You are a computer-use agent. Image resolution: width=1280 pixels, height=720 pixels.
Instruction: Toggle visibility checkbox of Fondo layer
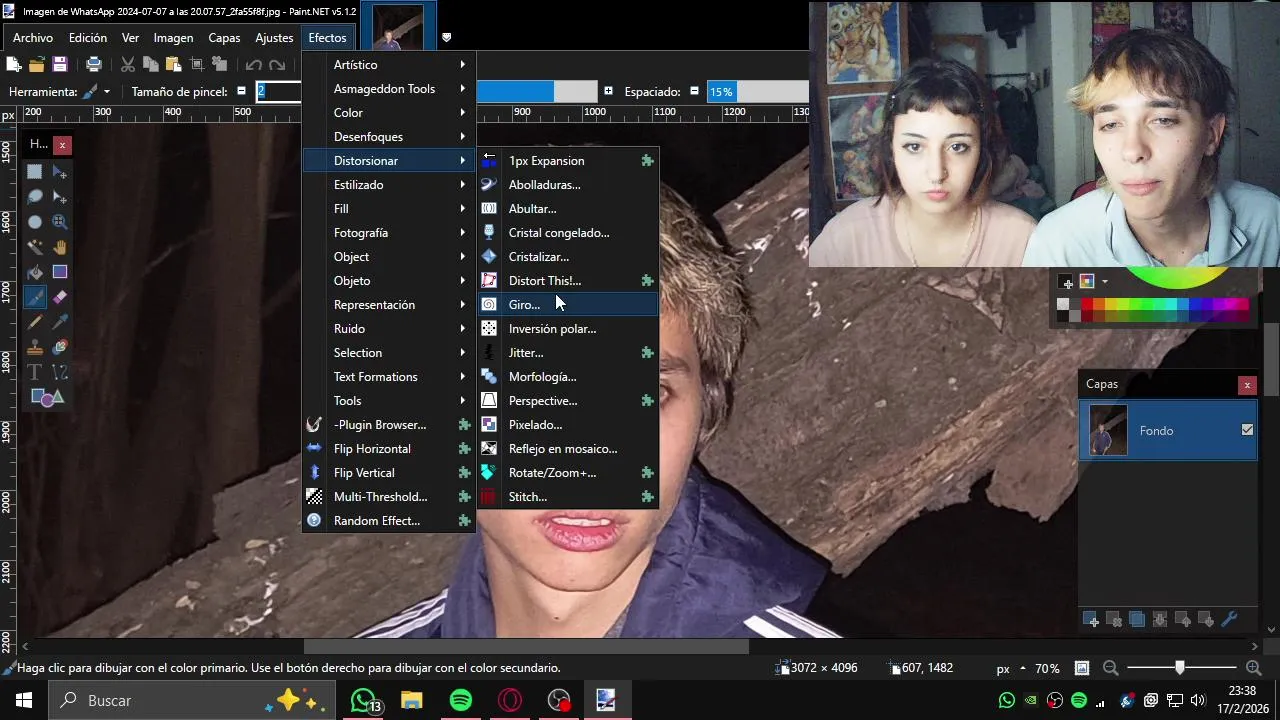click(1247, 430)
